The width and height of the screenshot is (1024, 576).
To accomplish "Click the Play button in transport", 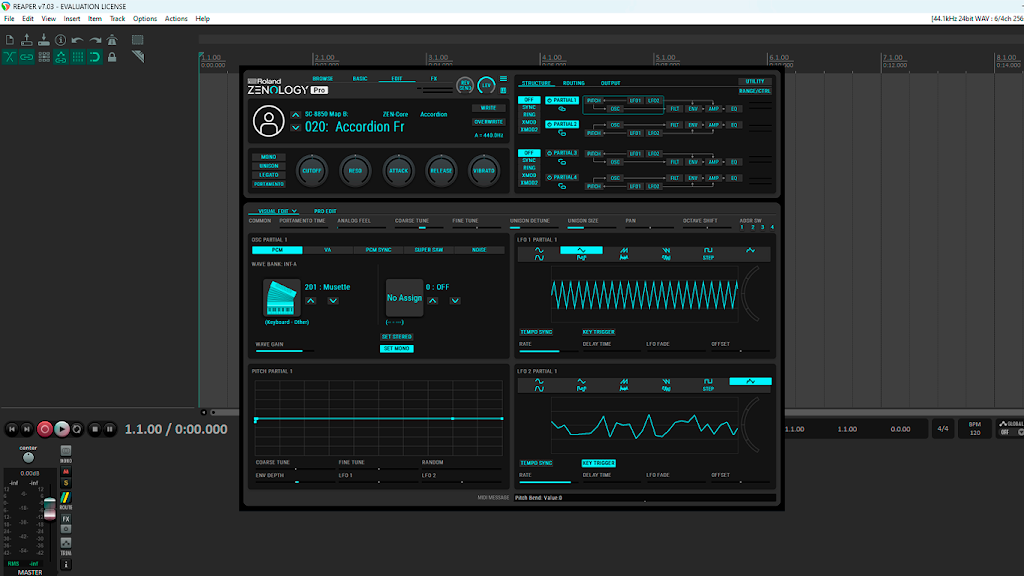I will (x=61, y=429).
